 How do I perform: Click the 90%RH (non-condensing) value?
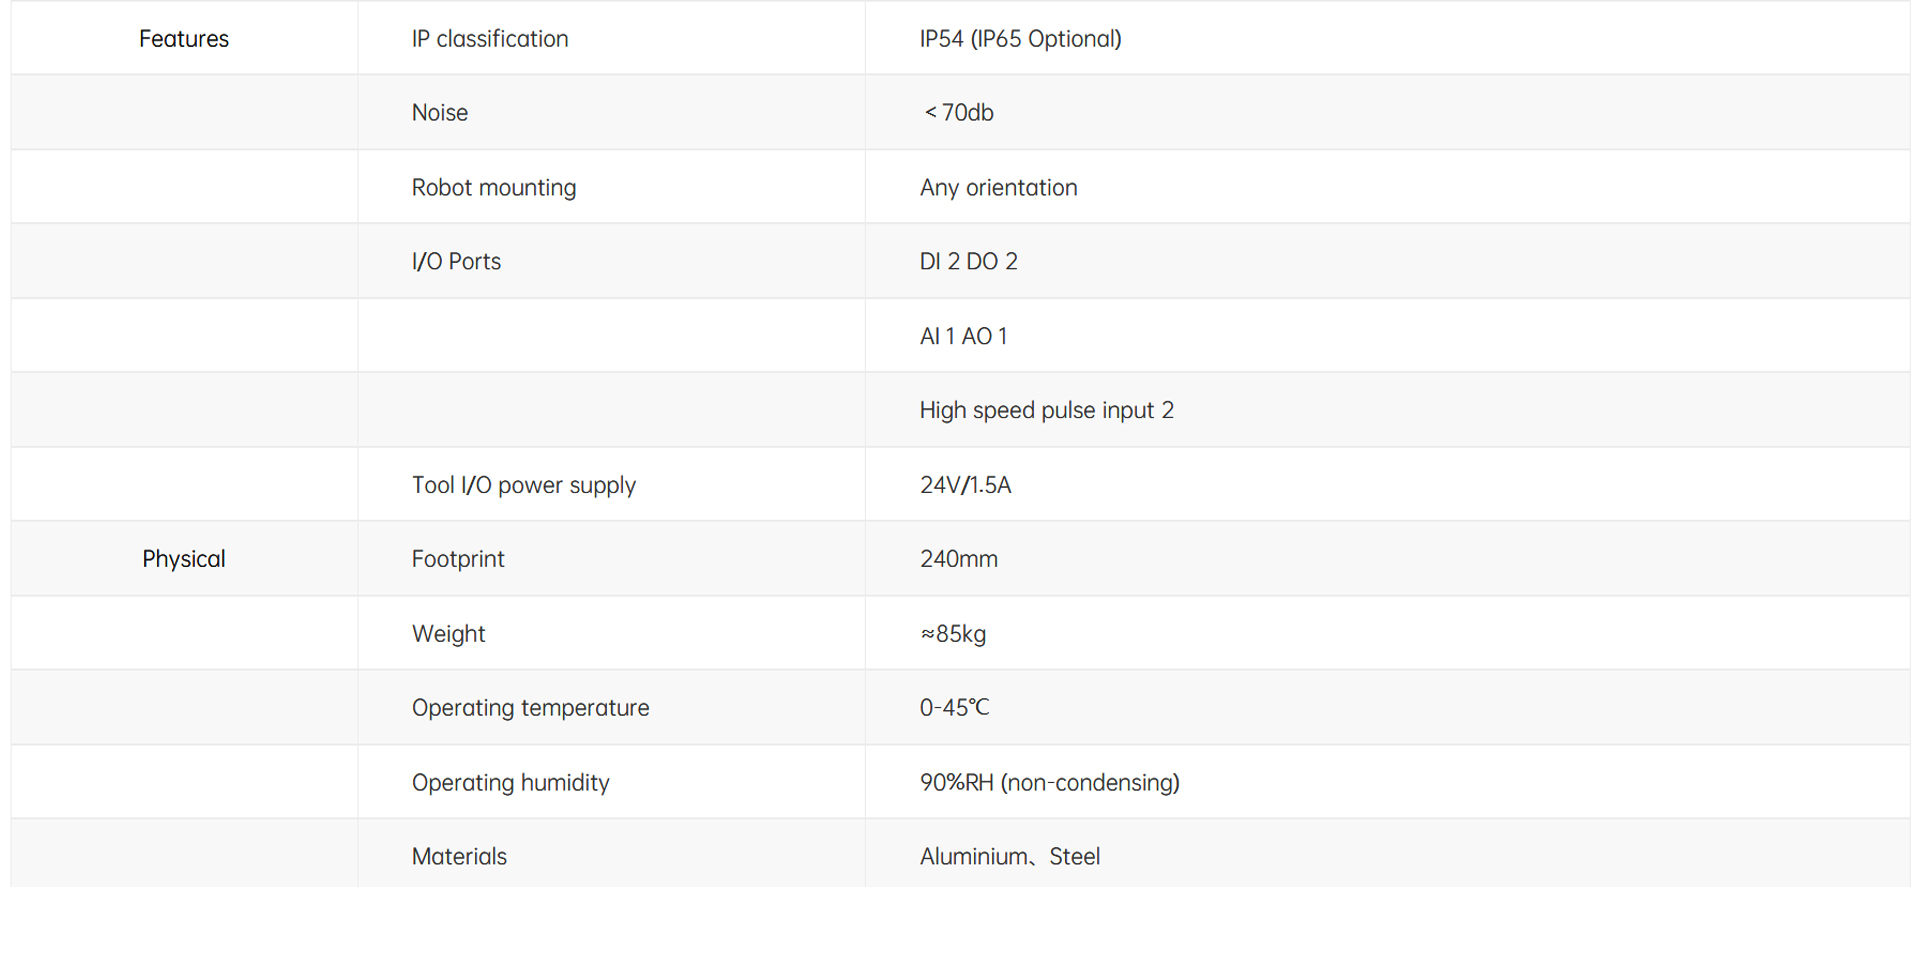coord(1049,783)
